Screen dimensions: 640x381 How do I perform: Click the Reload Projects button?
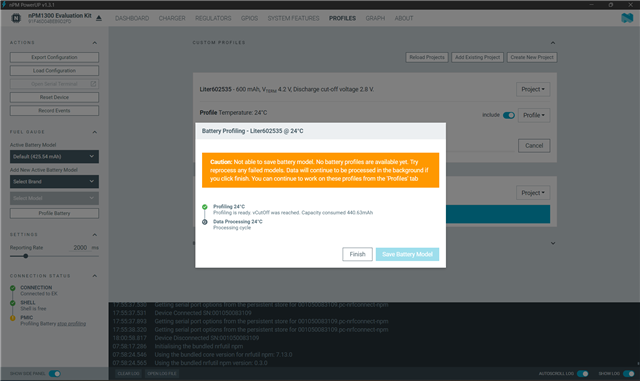(x=427, y=57)
